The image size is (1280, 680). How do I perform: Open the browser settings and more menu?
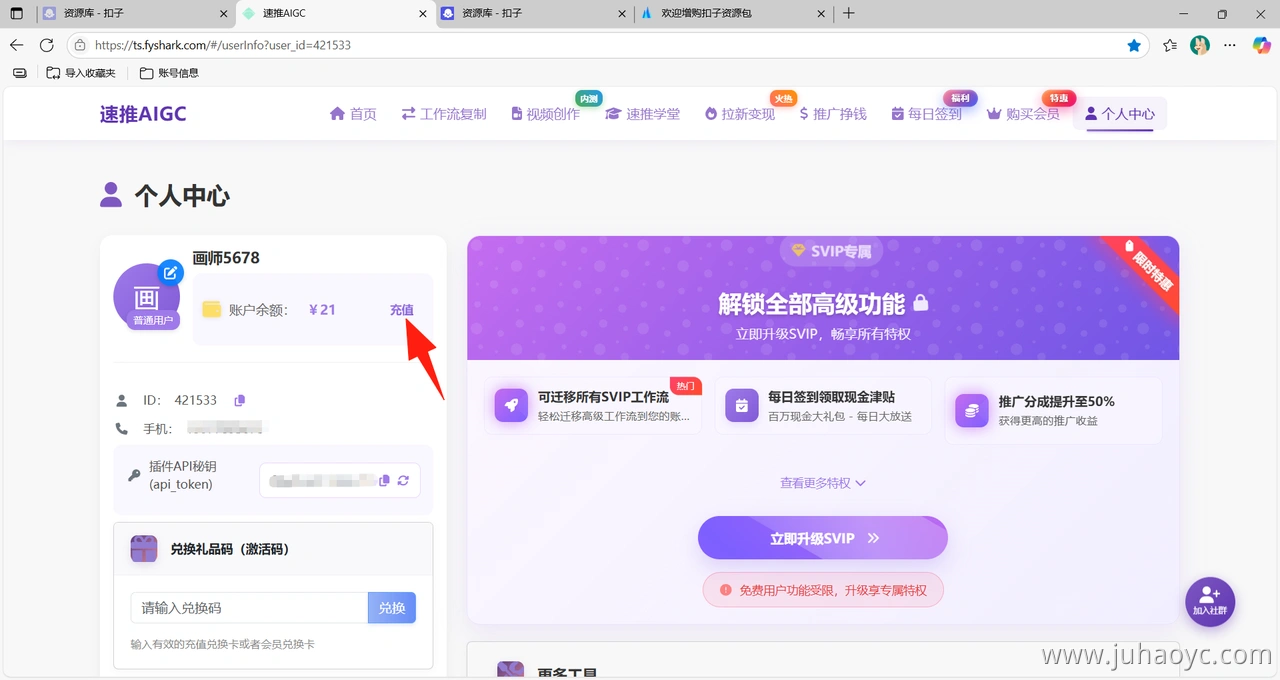click(x=1231, y=45)
